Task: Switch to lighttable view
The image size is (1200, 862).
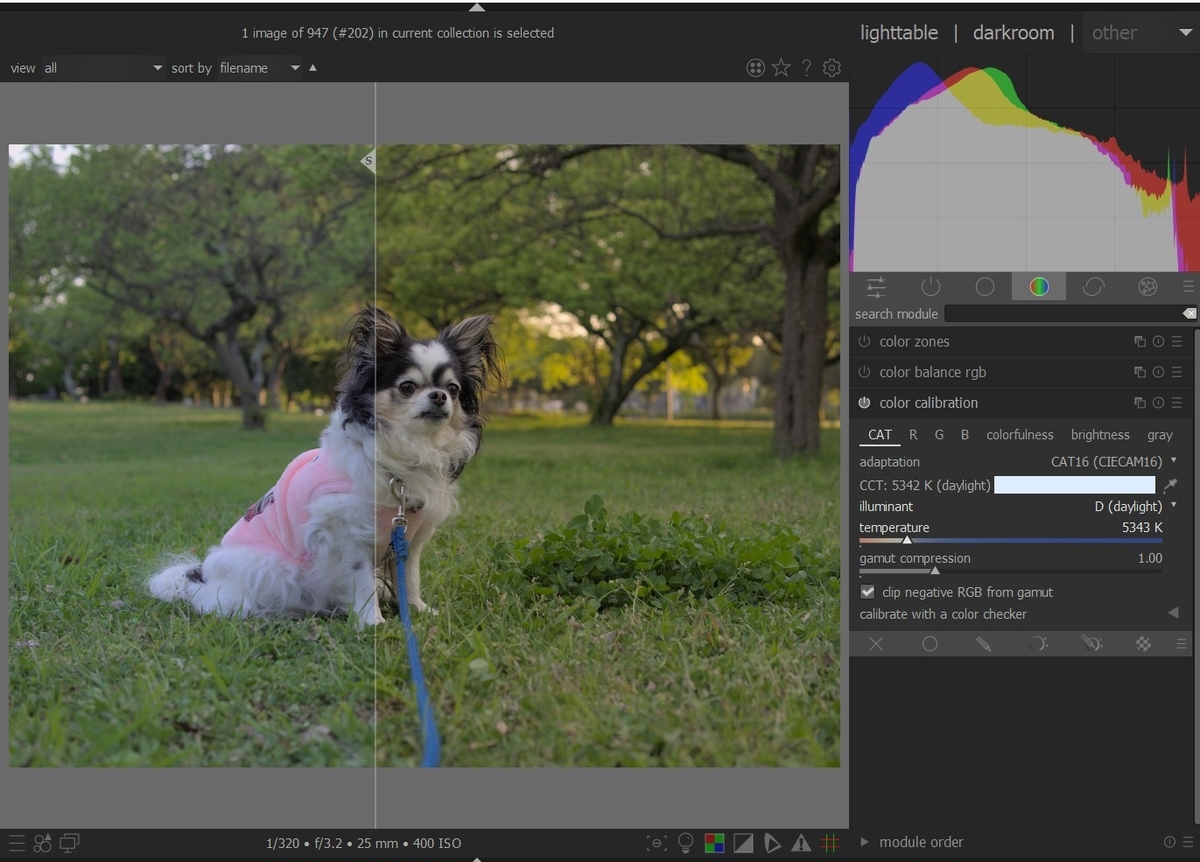Action: [x=898, y=33]
